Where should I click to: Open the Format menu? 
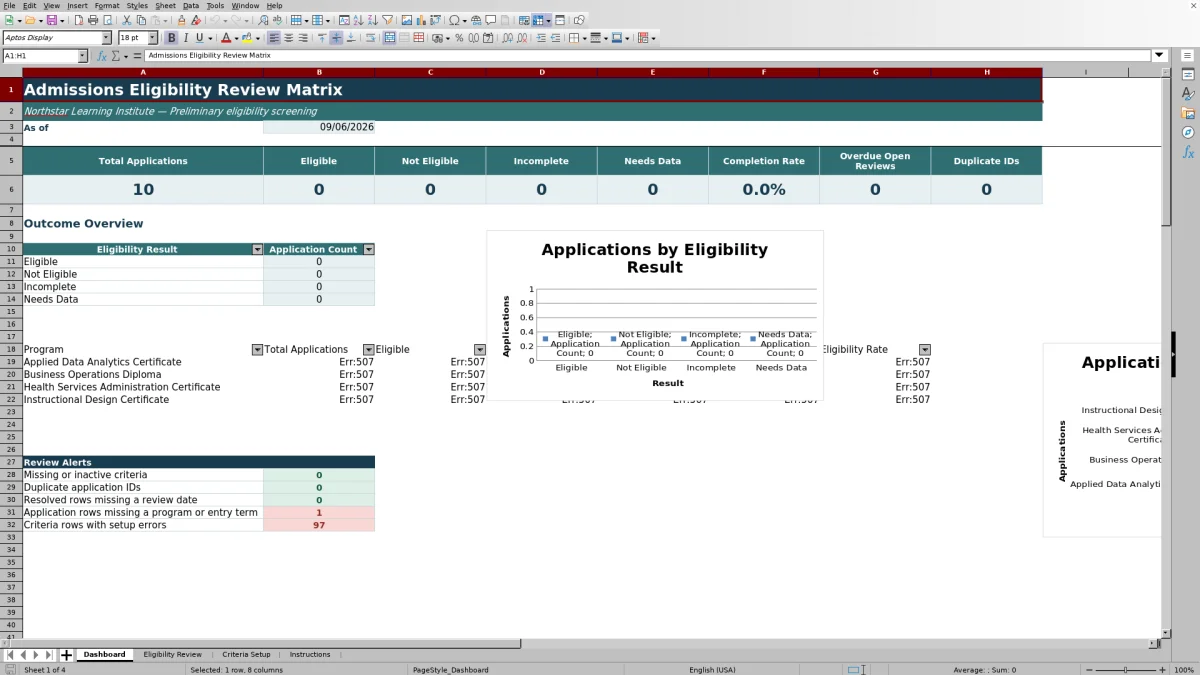(107, 5)
